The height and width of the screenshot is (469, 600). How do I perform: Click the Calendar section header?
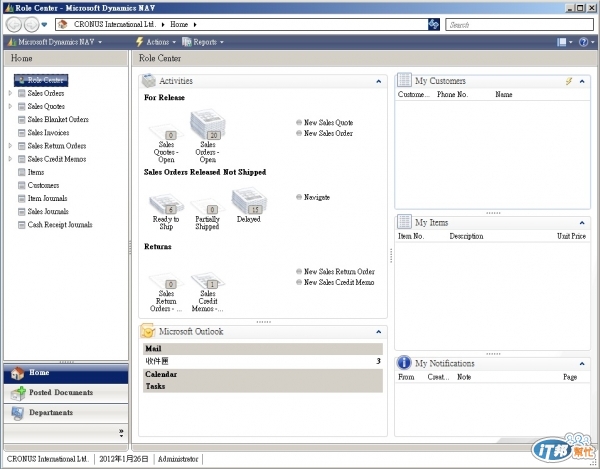click(263, 375)
